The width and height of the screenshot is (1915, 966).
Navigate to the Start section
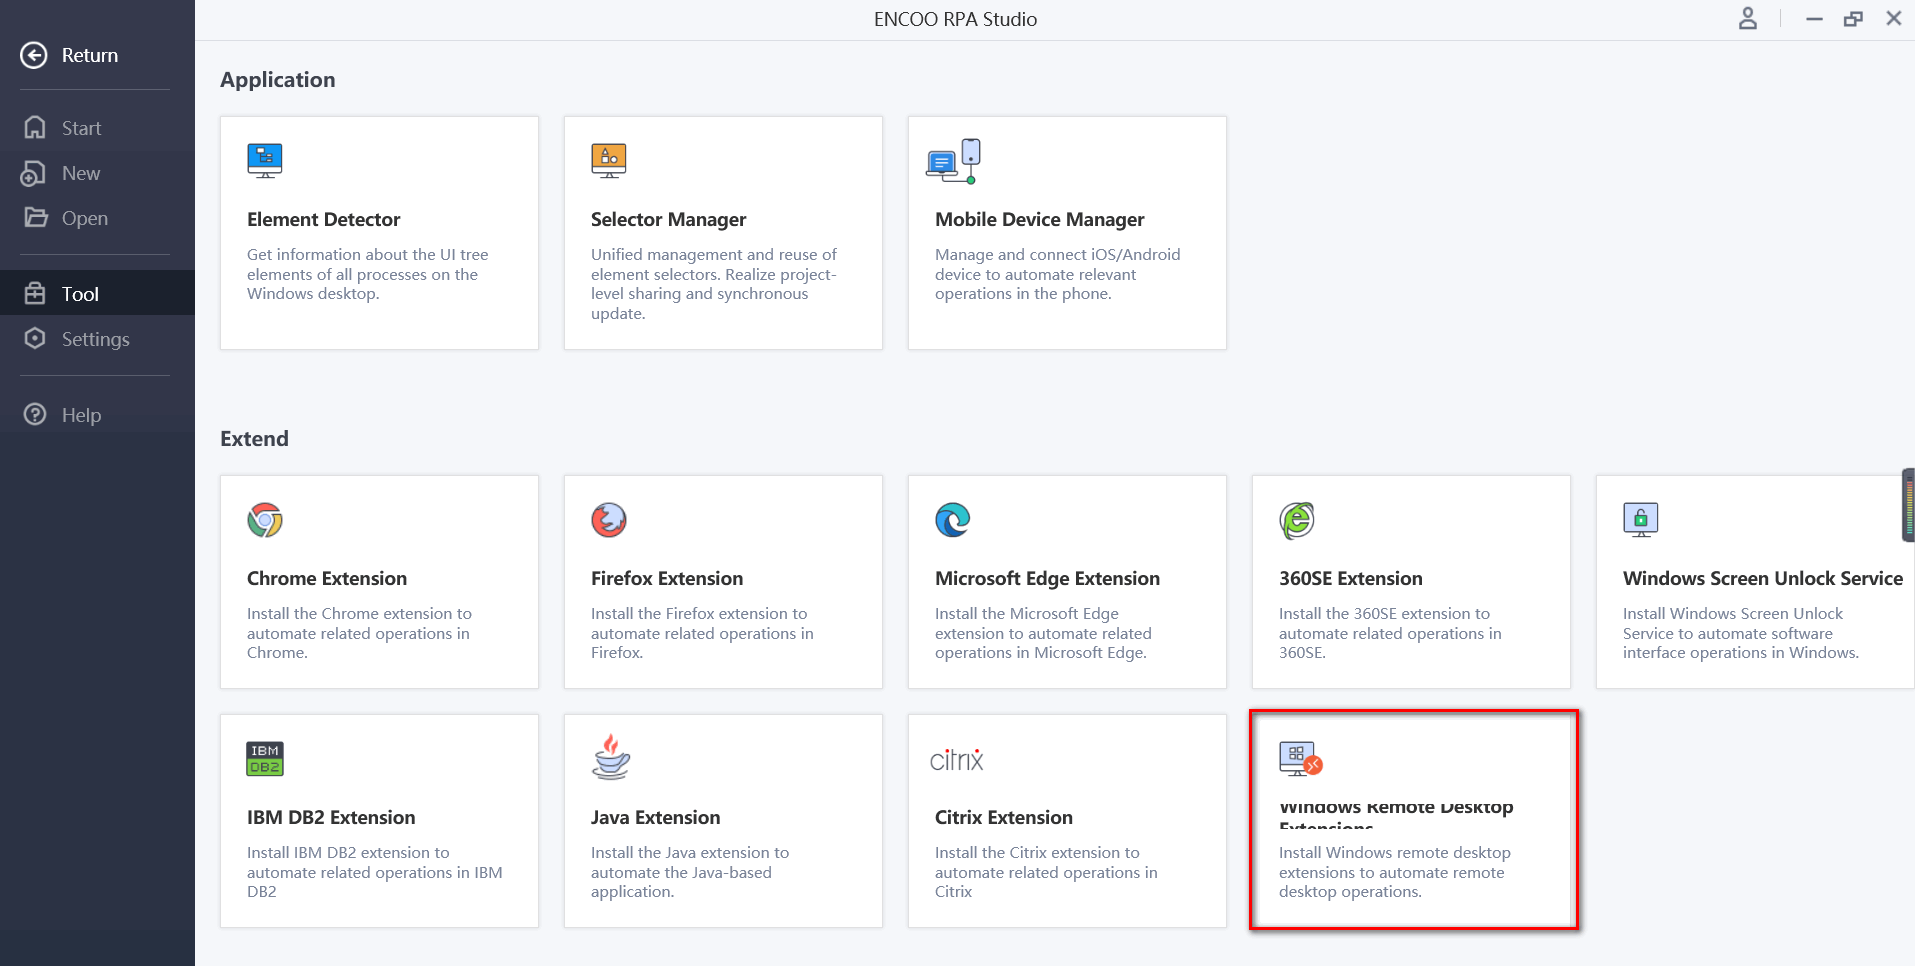coord(80,127)
